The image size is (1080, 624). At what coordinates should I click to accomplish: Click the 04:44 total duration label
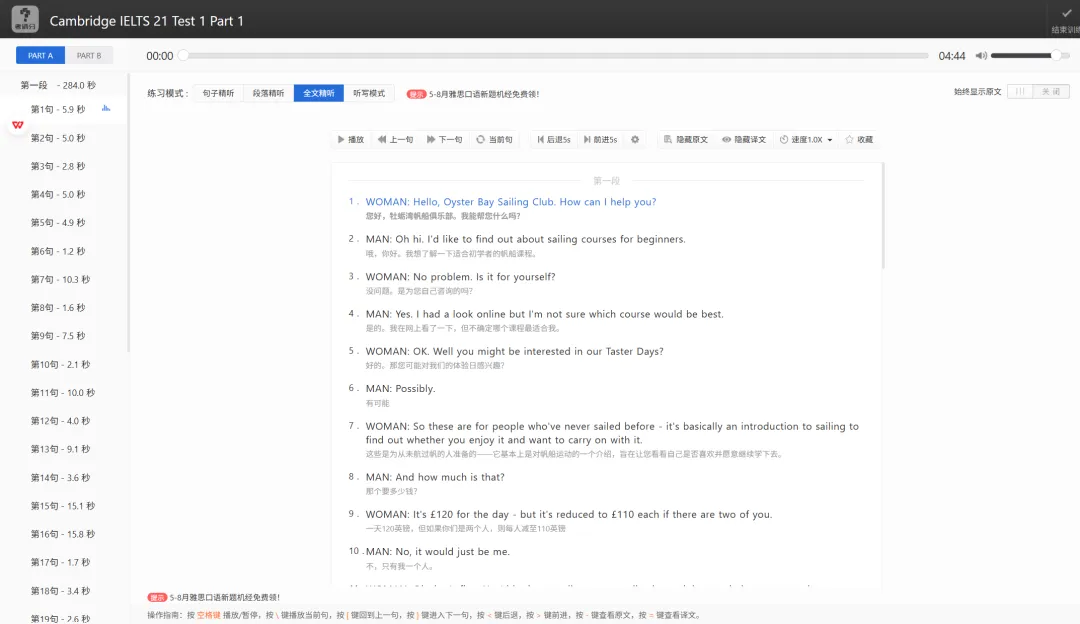pyautogui.click(x=951, y=56)
